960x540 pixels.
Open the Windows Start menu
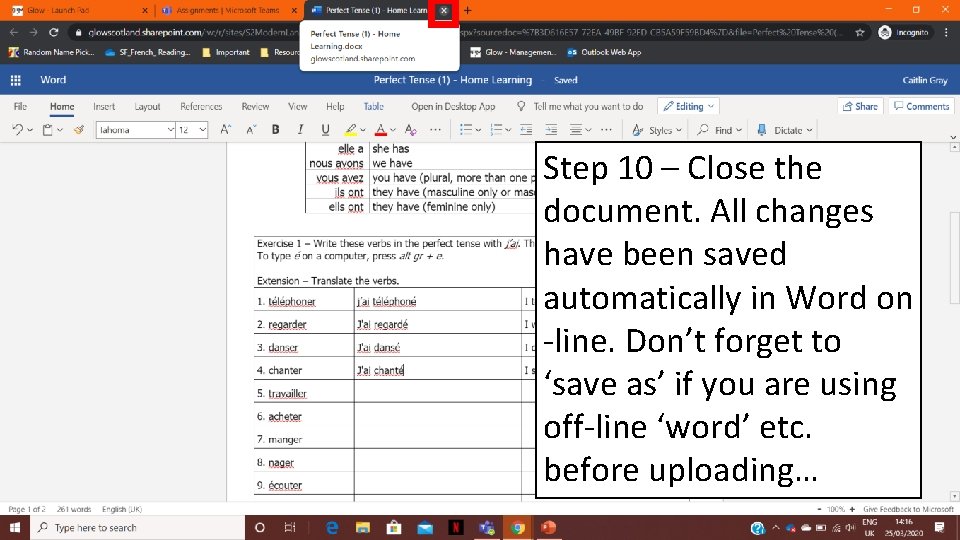coord(15,528)
